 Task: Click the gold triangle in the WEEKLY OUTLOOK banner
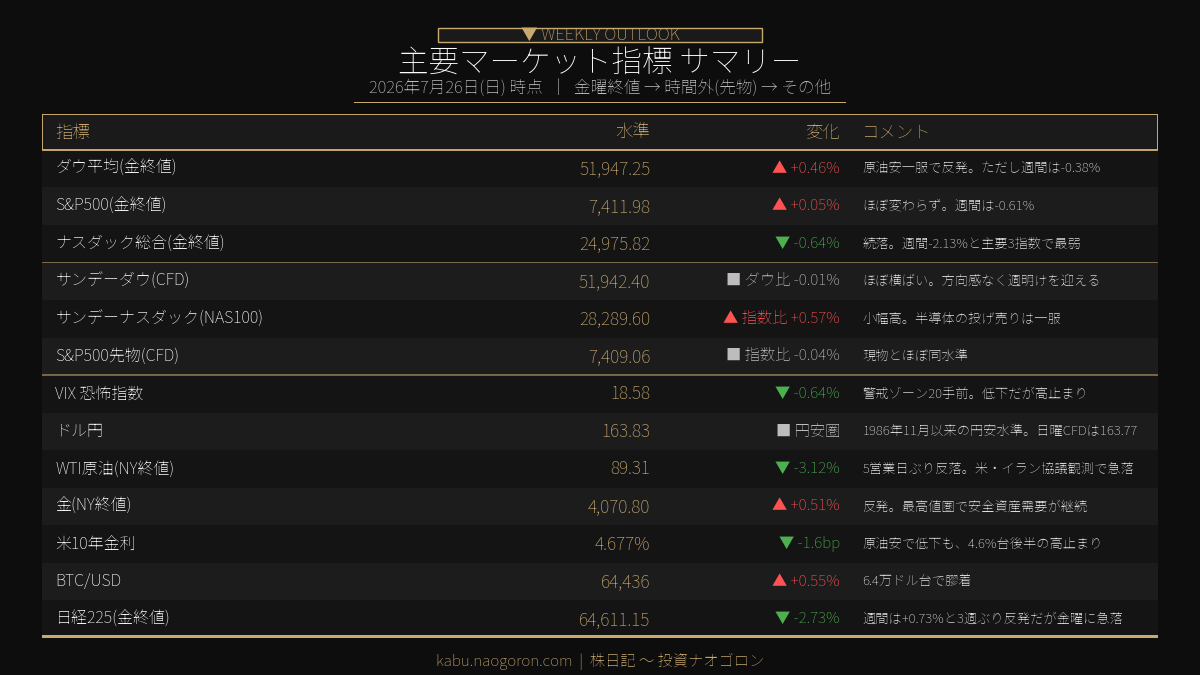(x=530, y=35)
